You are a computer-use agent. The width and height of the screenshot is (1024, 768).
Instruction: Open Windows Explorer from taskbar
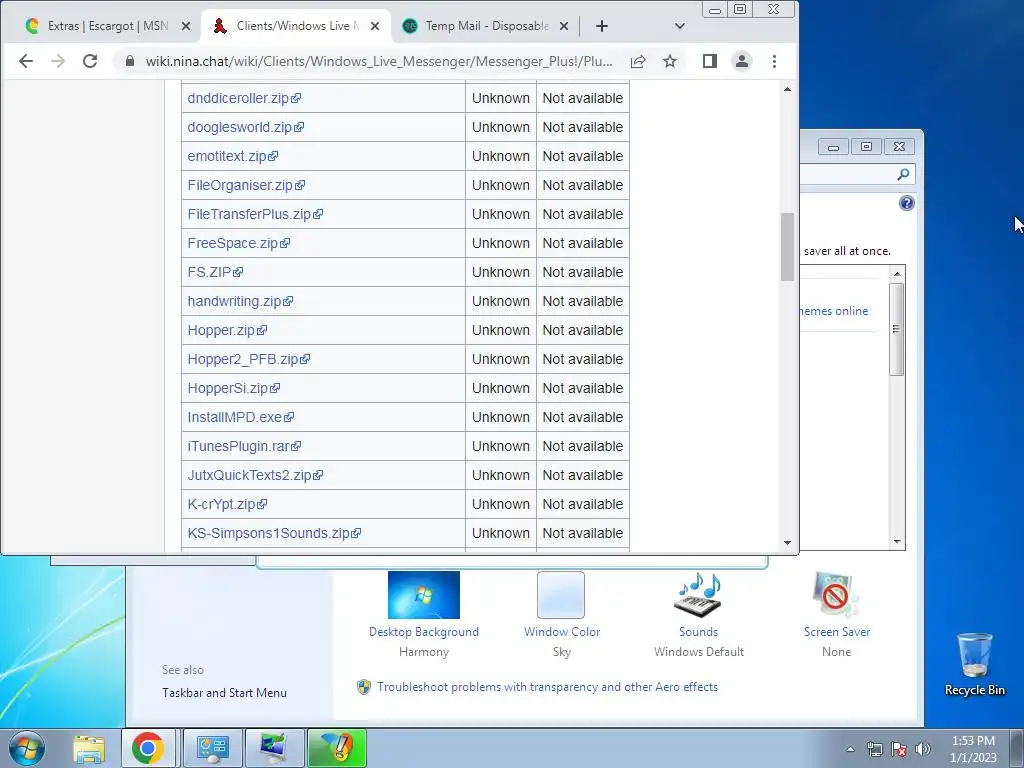tap(89, 748)
